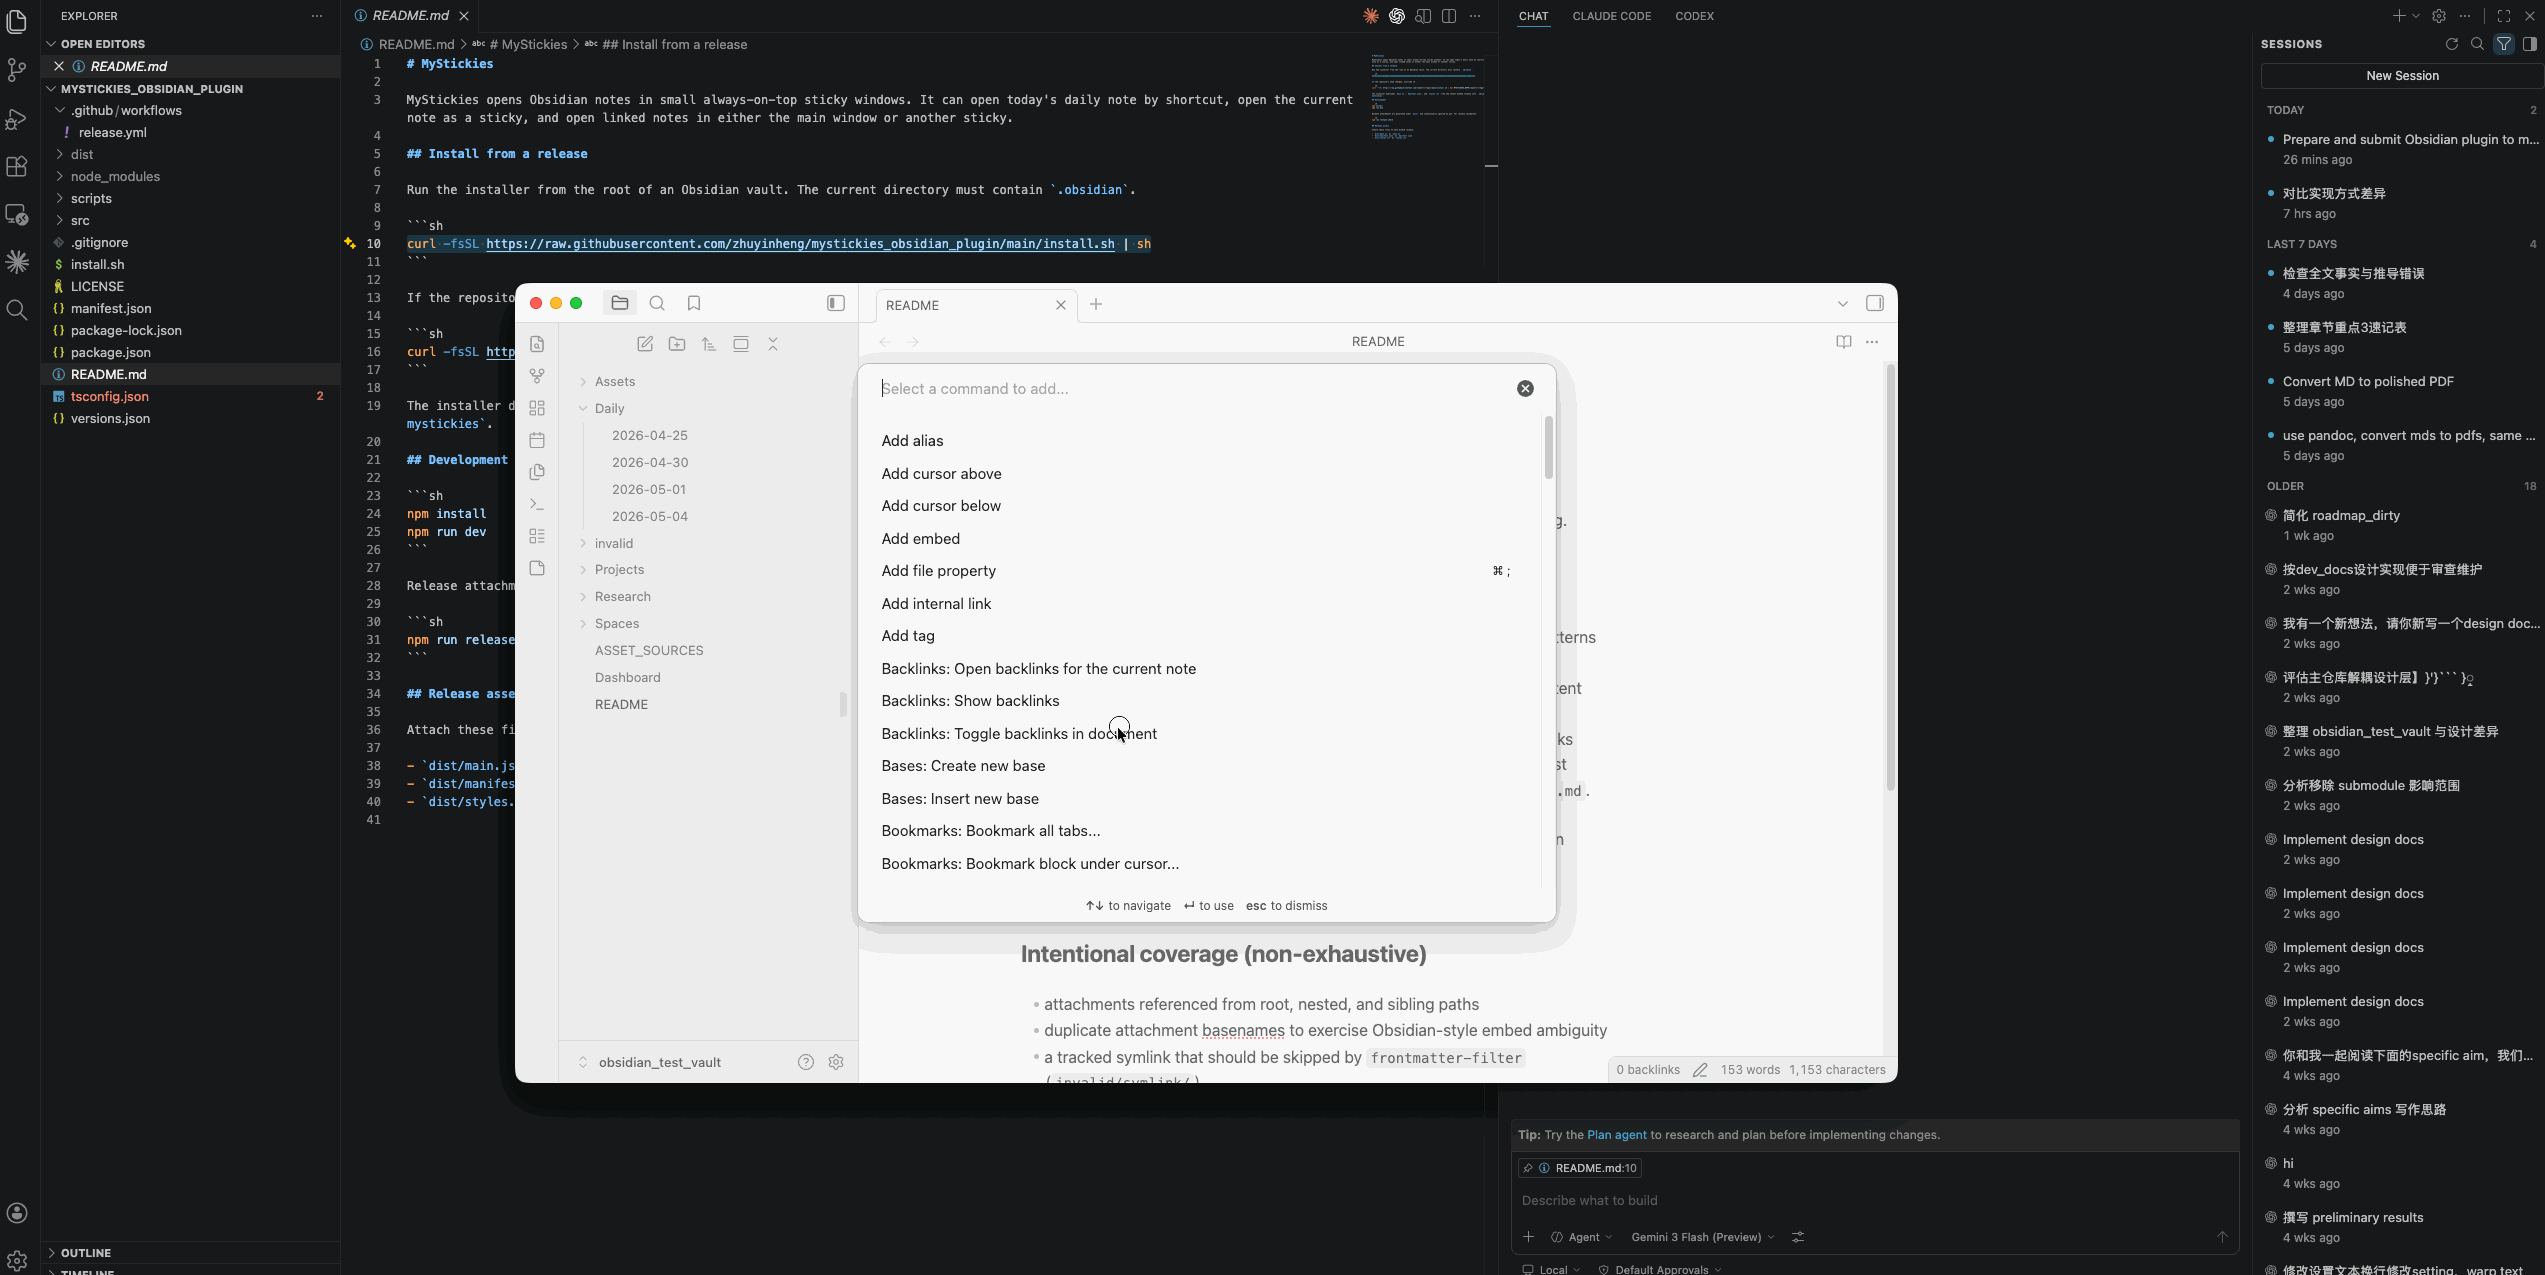Toggle edit pencil icon in Obsidian status bar
Screen dimensions: 2545x1275
[x=1700, y=1070]
